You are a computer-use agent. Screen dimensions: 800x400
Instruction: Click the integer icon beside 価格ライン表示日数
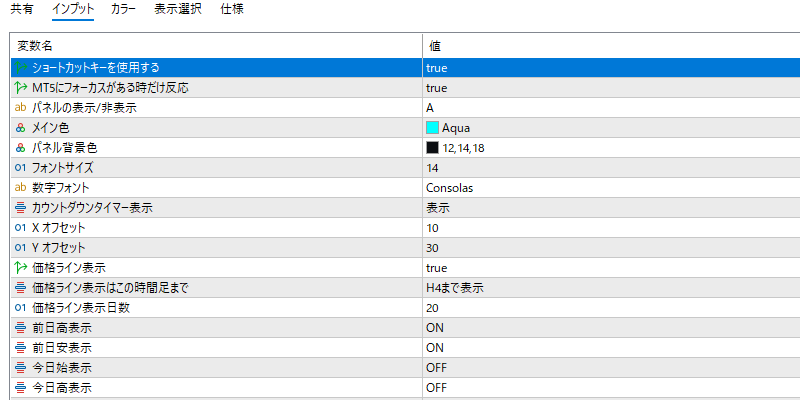click(x=20, y=308)
